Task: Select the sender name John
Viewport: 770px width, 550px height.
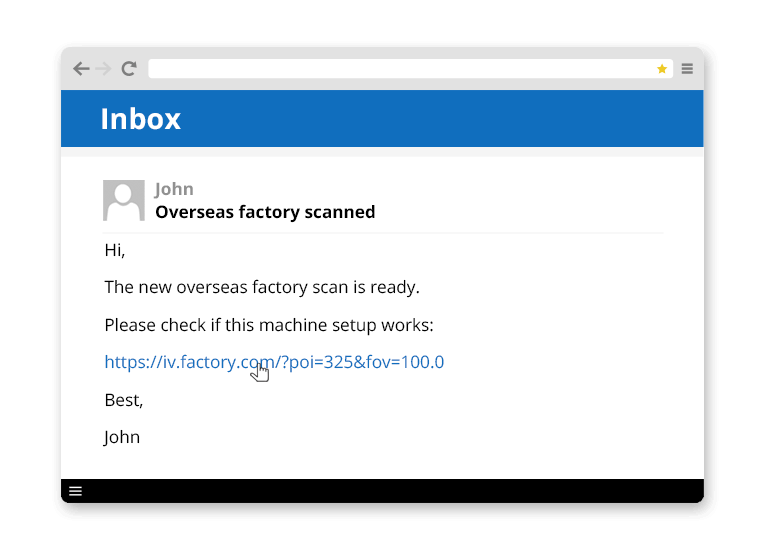Action: click(x=174, y=189)
